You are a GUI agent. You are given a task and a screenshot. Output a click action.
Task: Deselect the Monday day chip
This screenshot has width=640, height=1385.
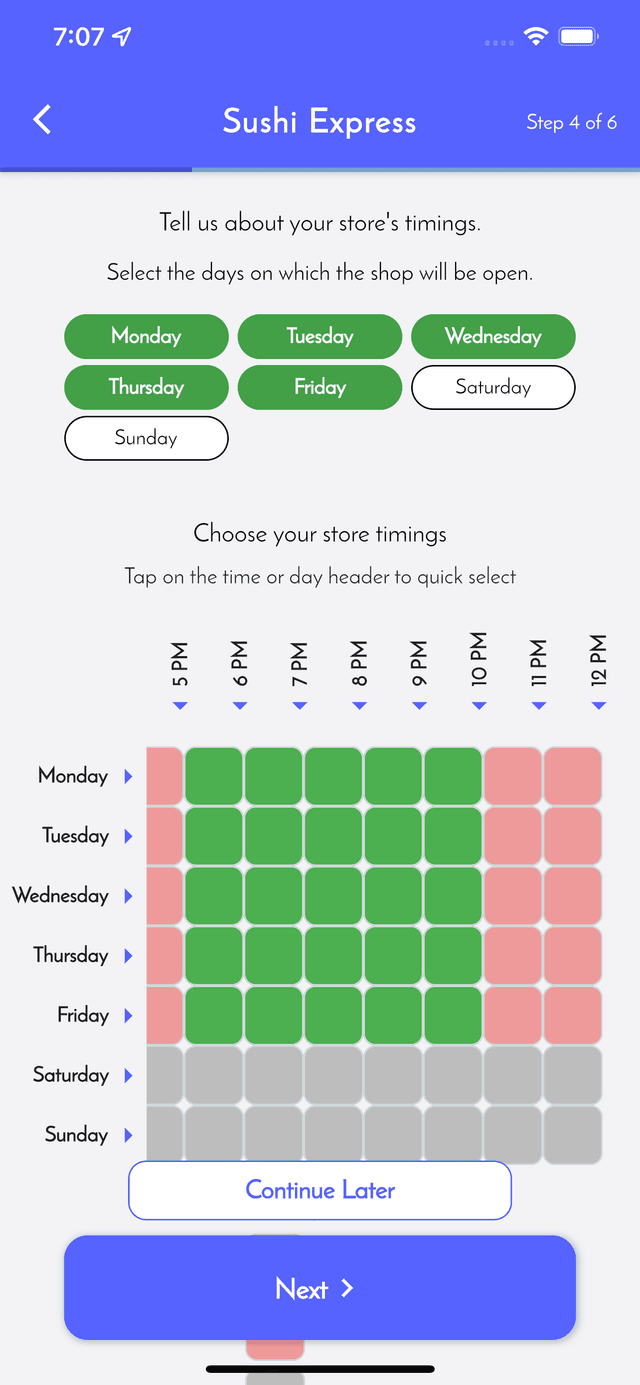146,336
